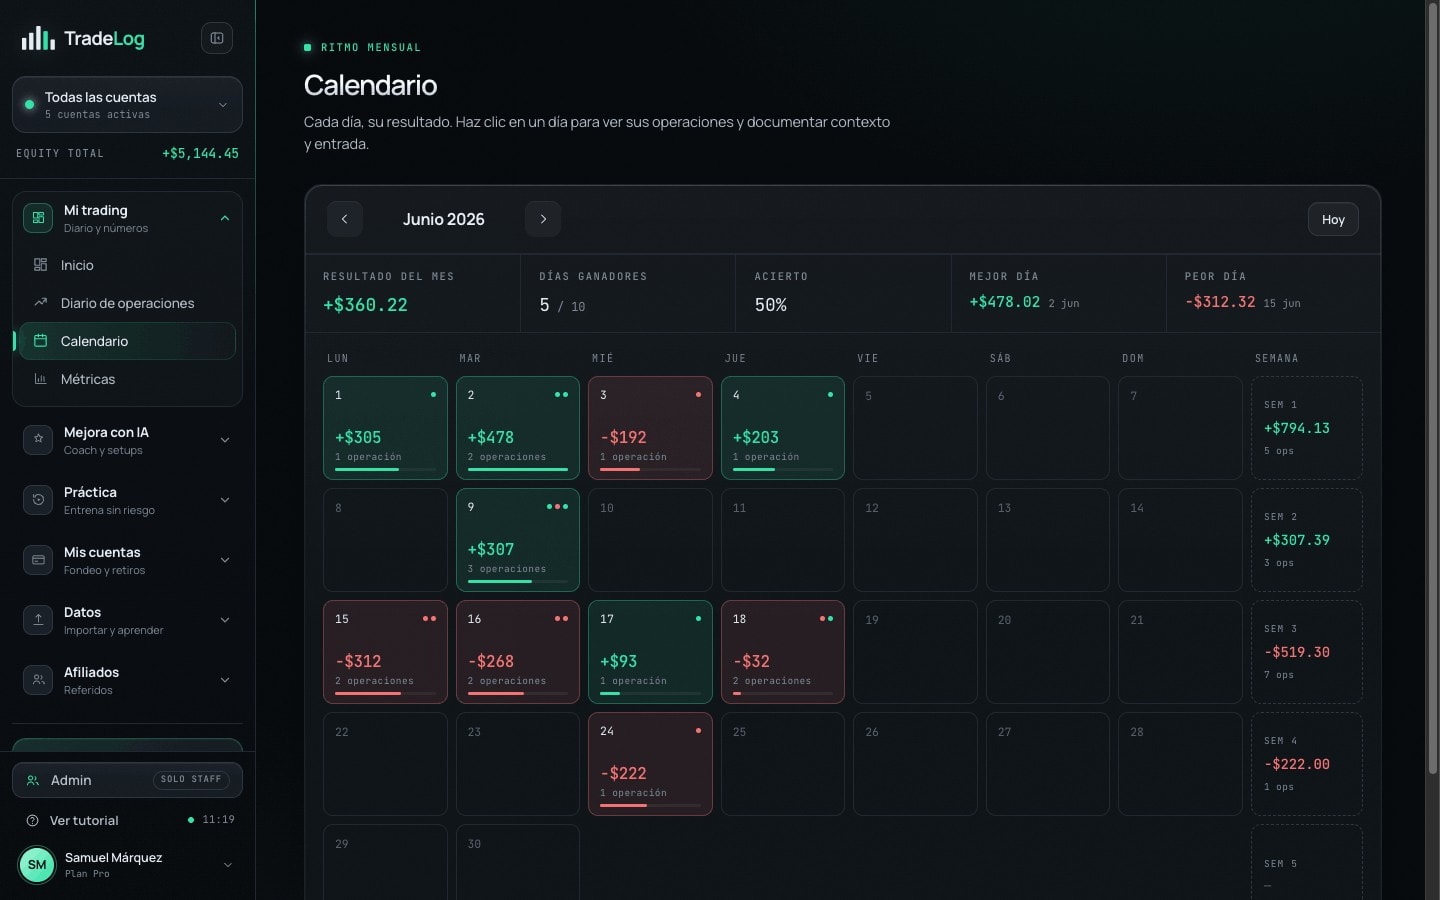
Task: Click the Mejora con IA star icon
Action: click(x=38, y=440)
